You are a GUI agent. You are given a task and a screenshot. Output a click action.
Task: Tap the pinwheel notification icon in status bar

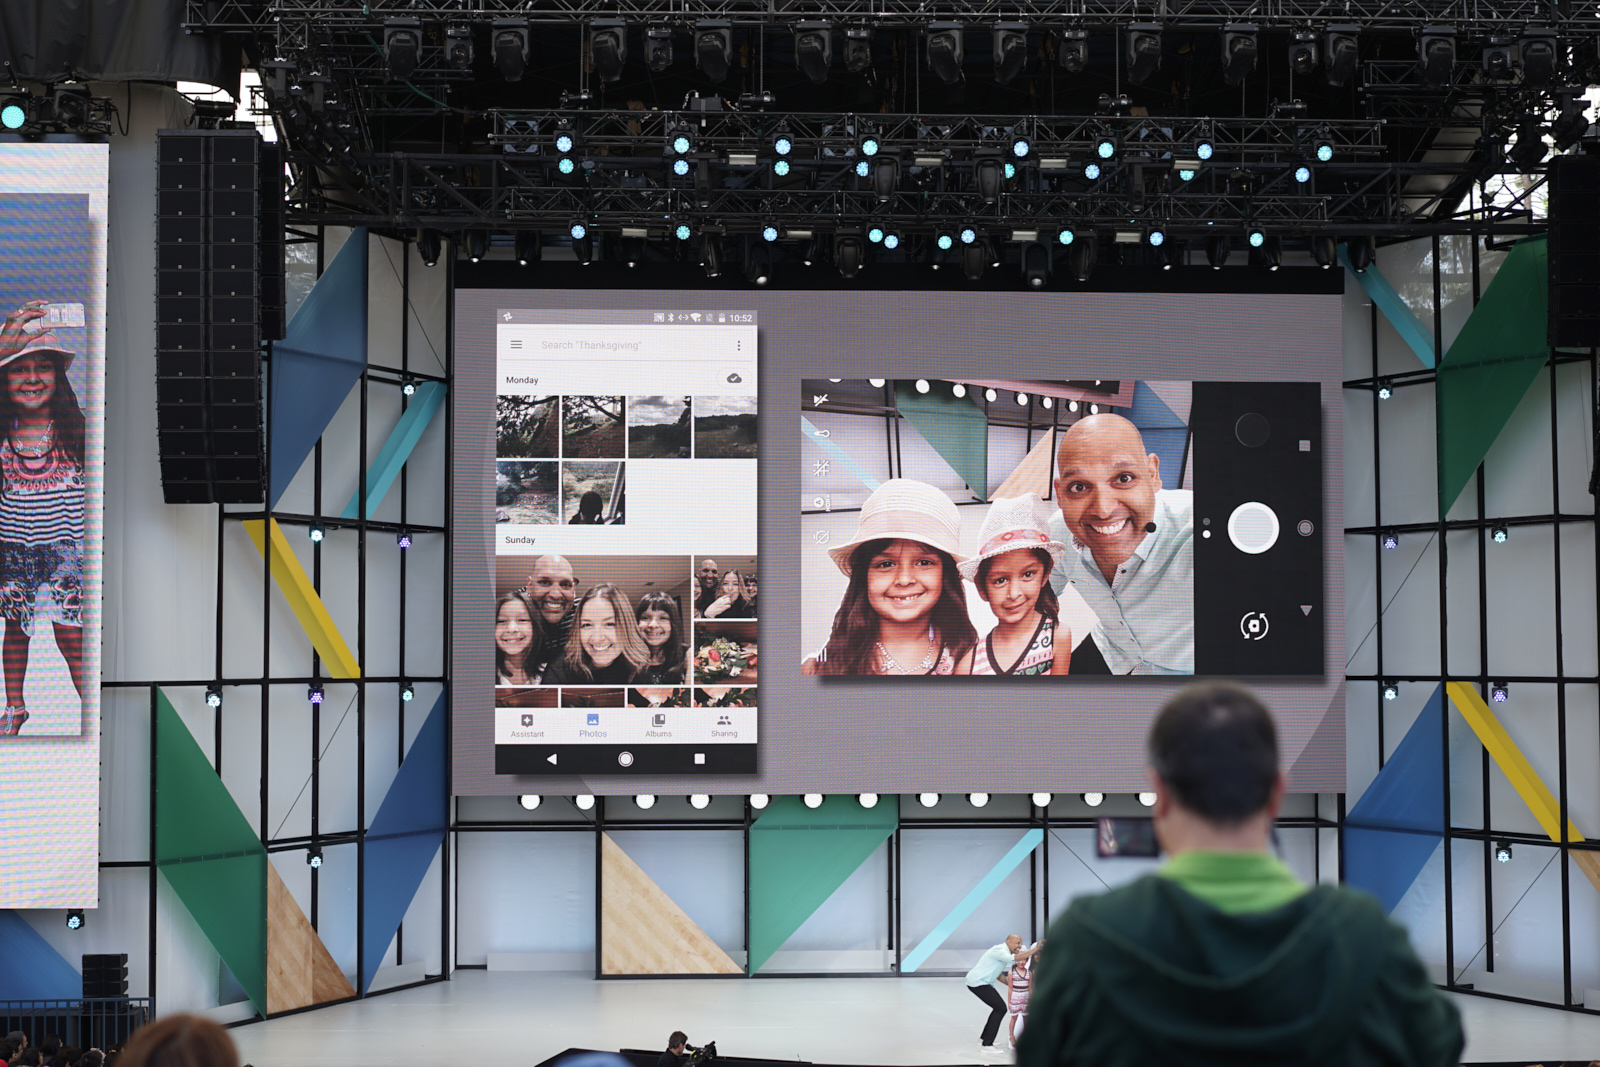(x=508, y=317)
